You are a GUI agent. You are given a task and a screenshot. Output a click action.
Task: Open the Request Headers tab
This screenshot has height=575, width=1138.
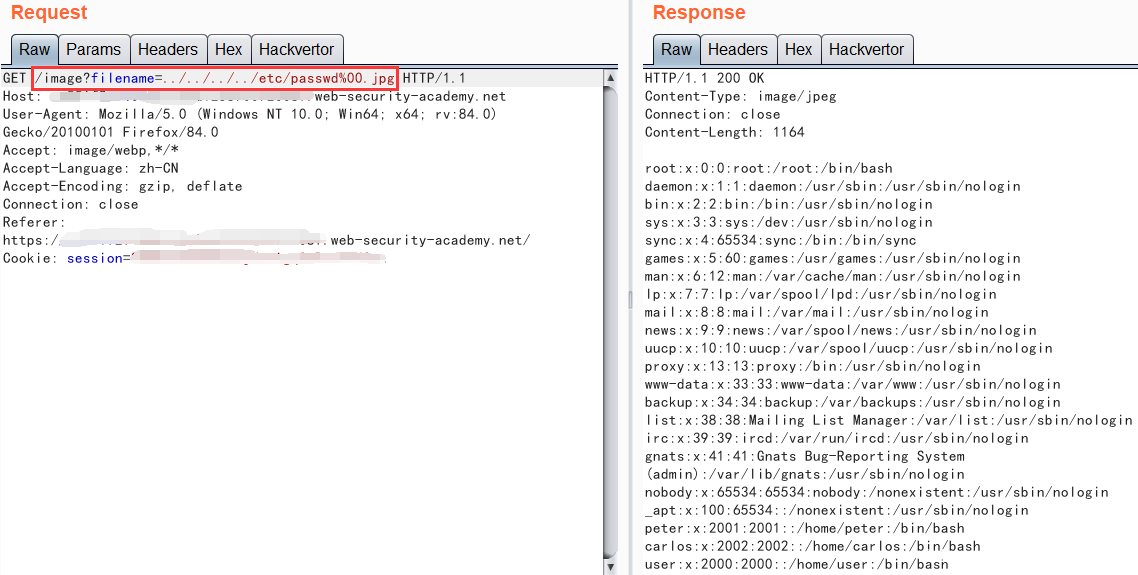tap(167, 49)
